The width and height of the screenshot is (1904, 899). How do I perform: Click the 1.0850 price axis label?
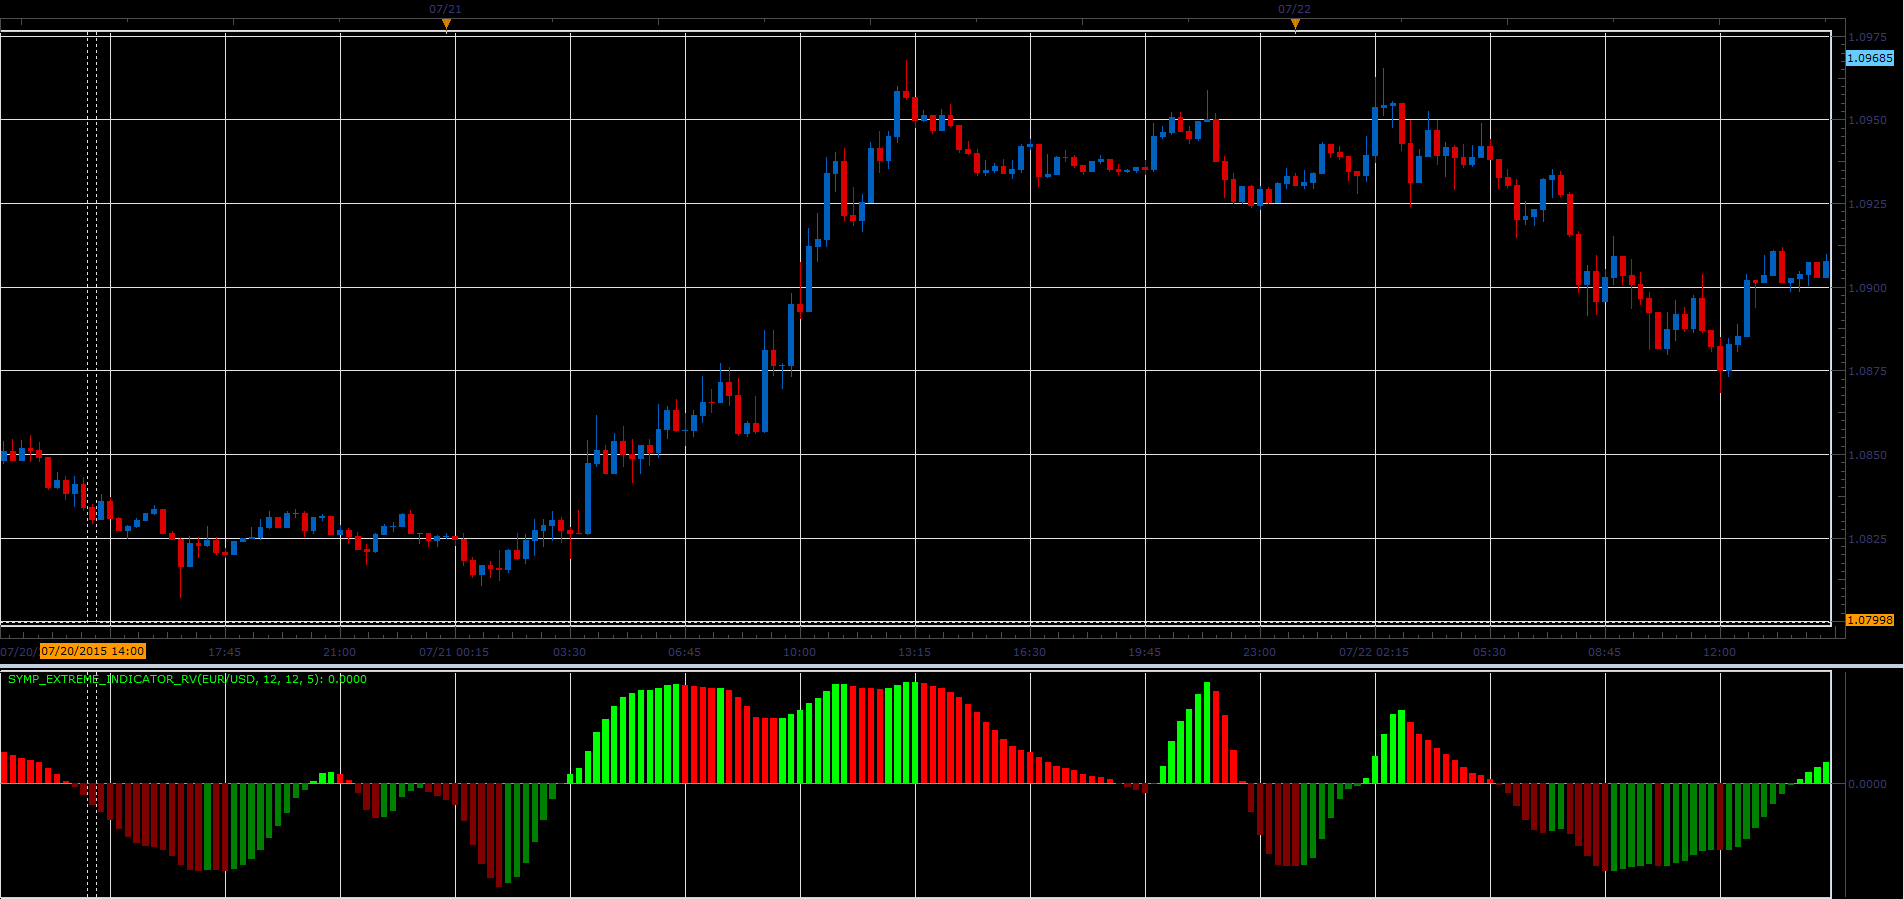coord(1867,455)
